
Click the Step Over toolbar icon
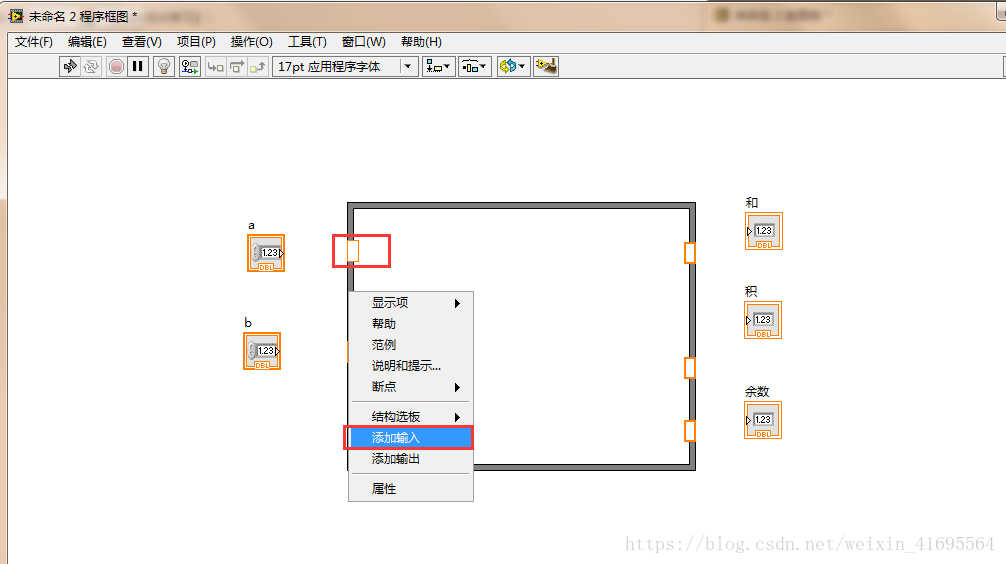coord(237,66)
